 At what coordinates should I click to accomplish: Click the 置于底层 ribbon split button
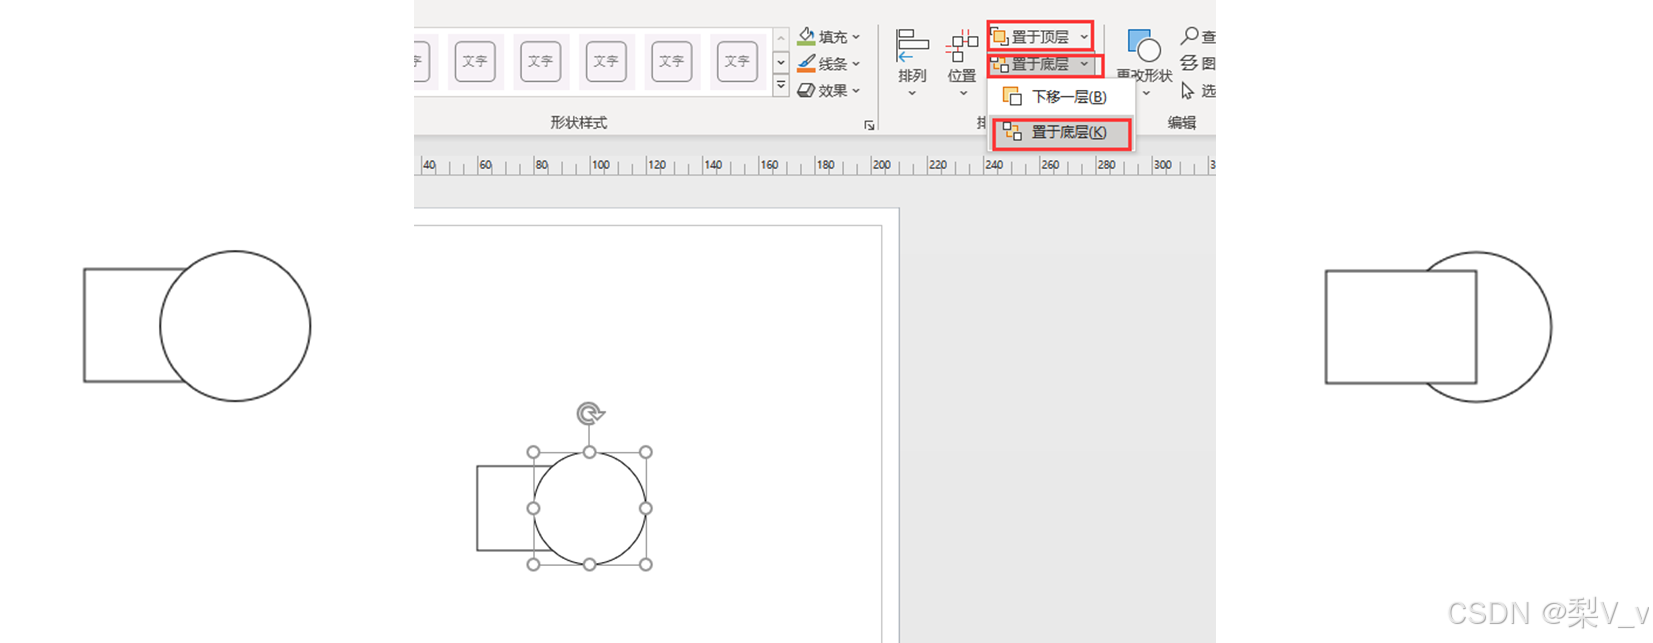coord(1031,64)
